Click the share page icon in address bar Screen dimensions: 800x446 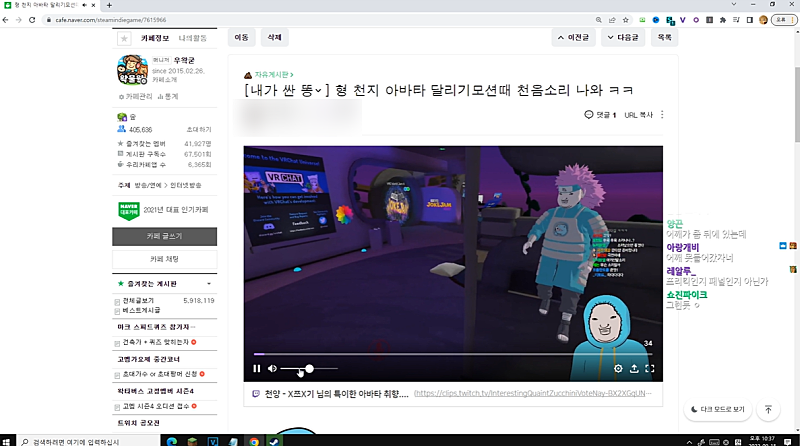click(x=612, y=20)
